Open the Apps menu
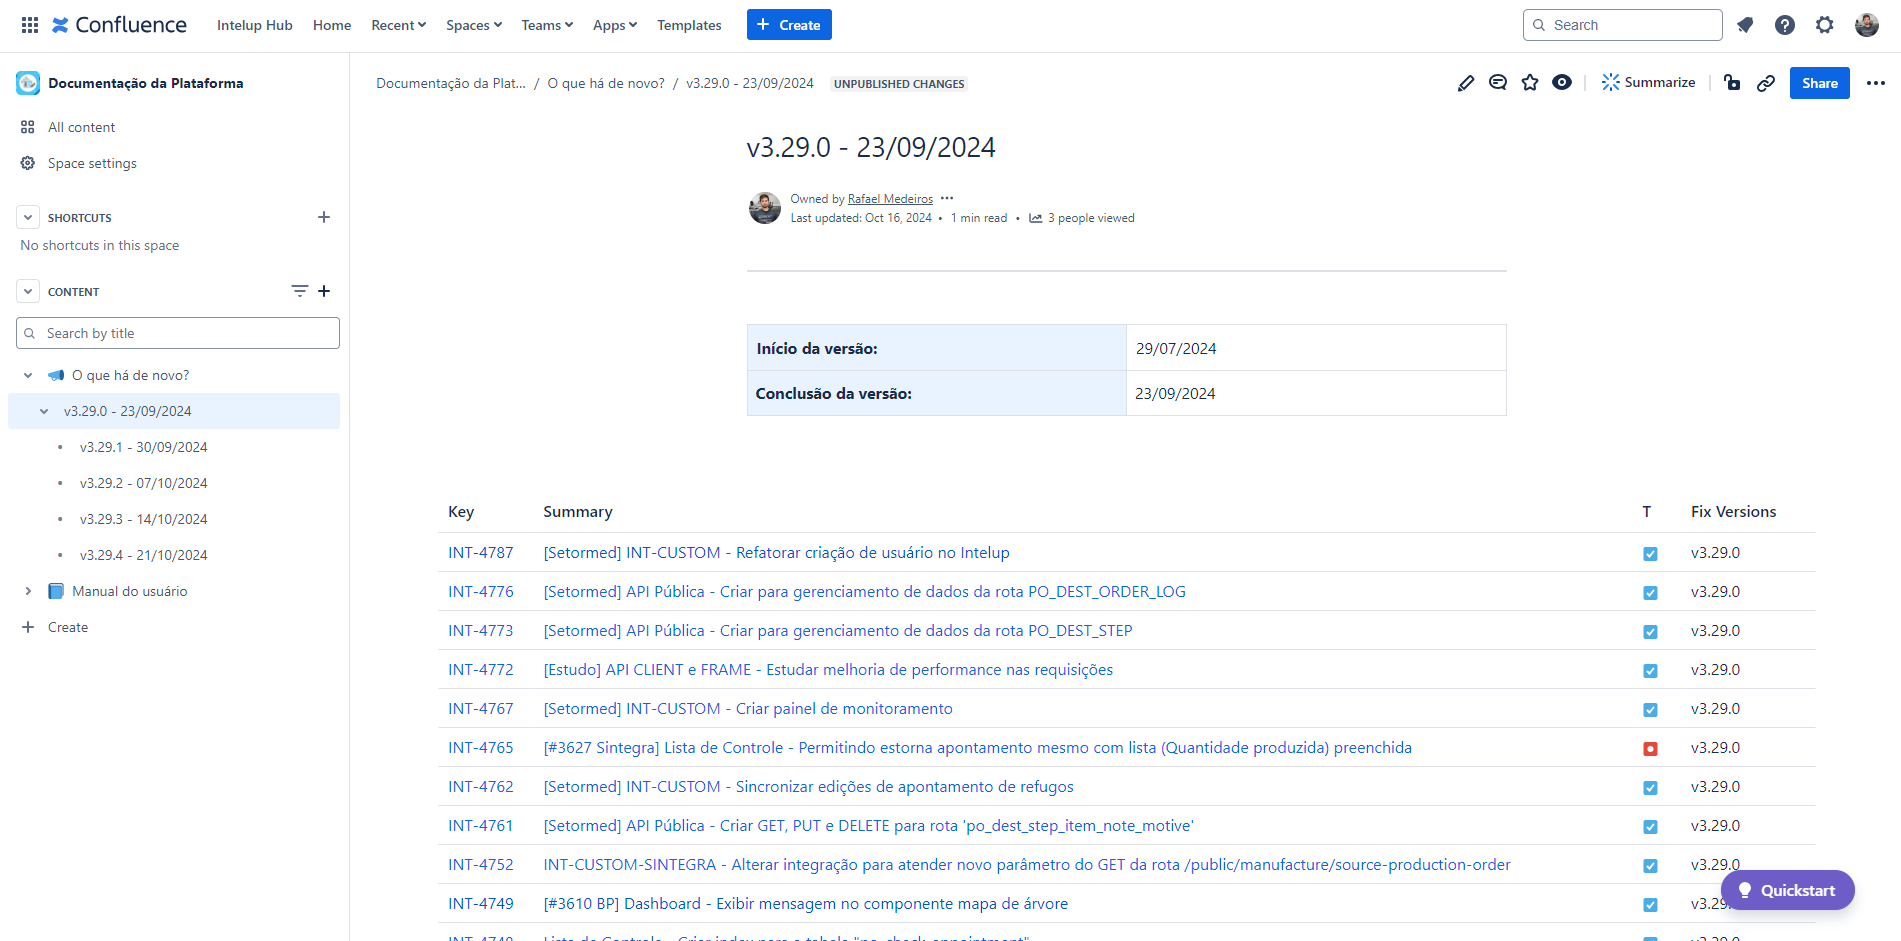The width and height of the screenshot is (1901, 941). point(613,25)
